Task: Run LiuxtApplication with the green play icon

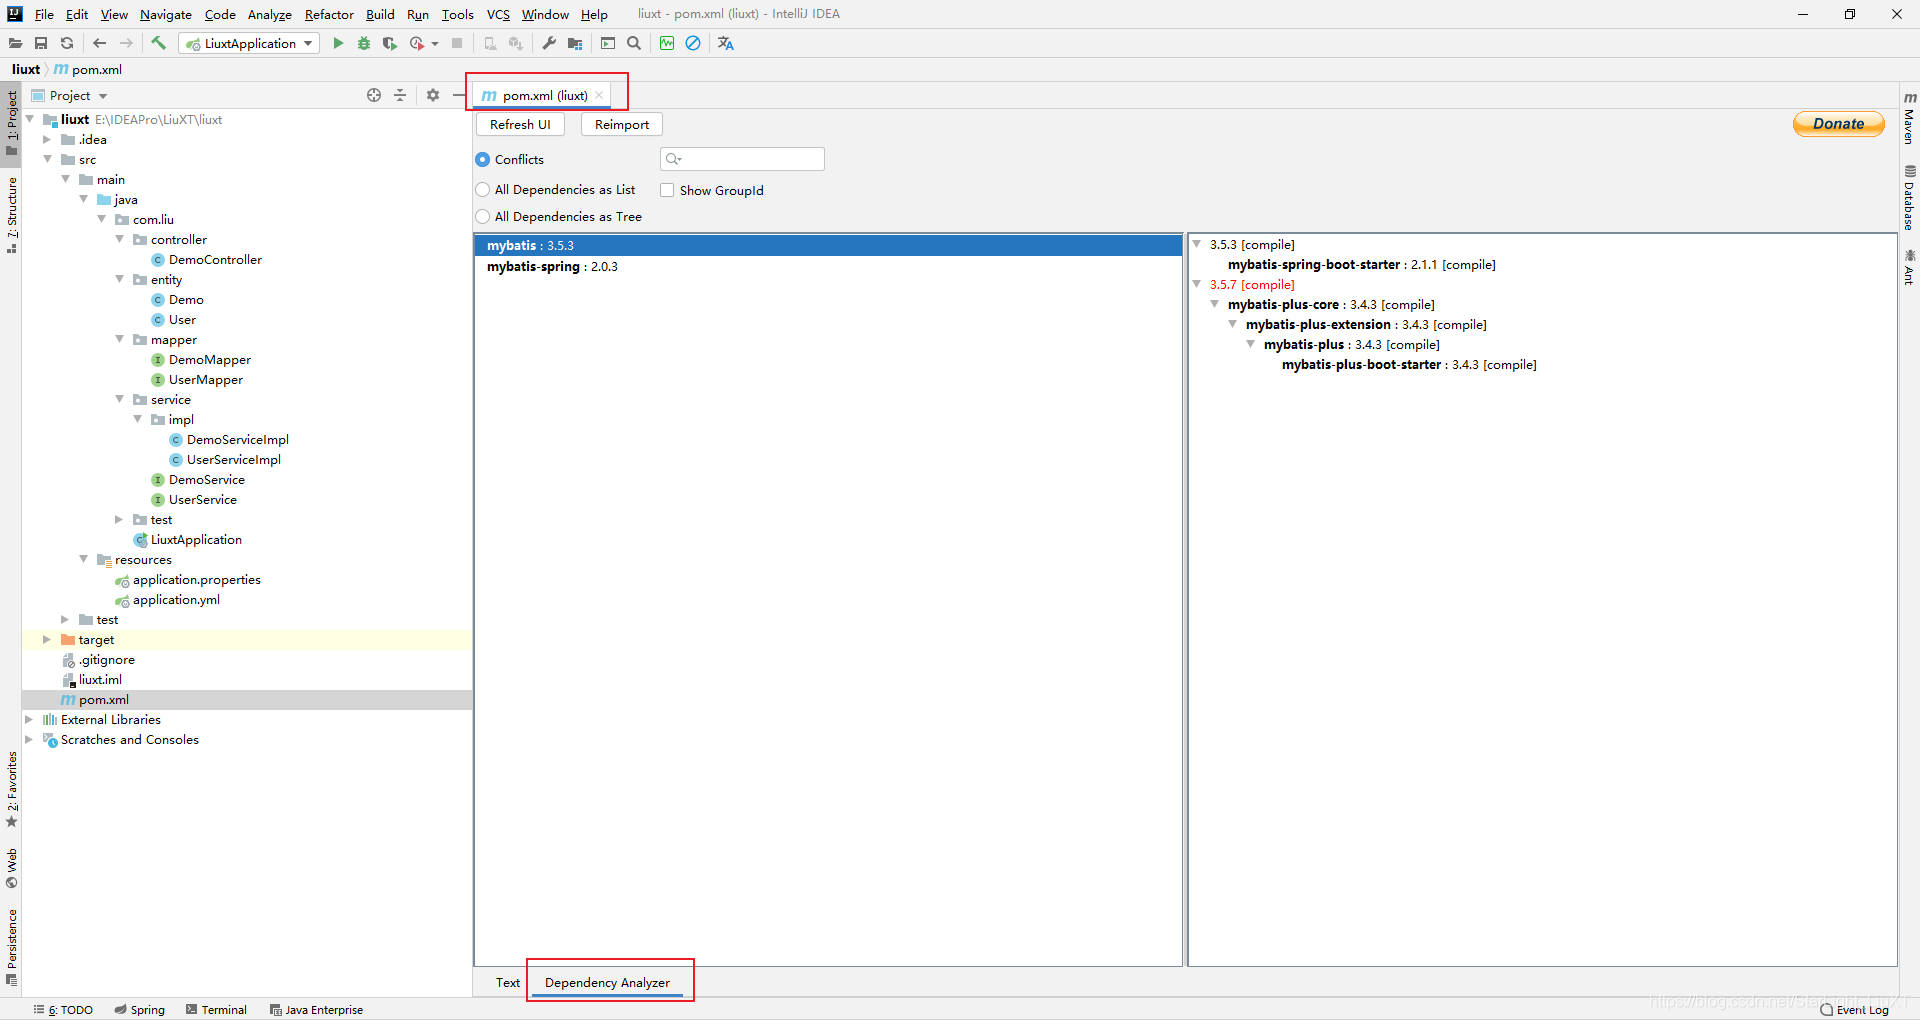Action: click(x=338, y=43)
